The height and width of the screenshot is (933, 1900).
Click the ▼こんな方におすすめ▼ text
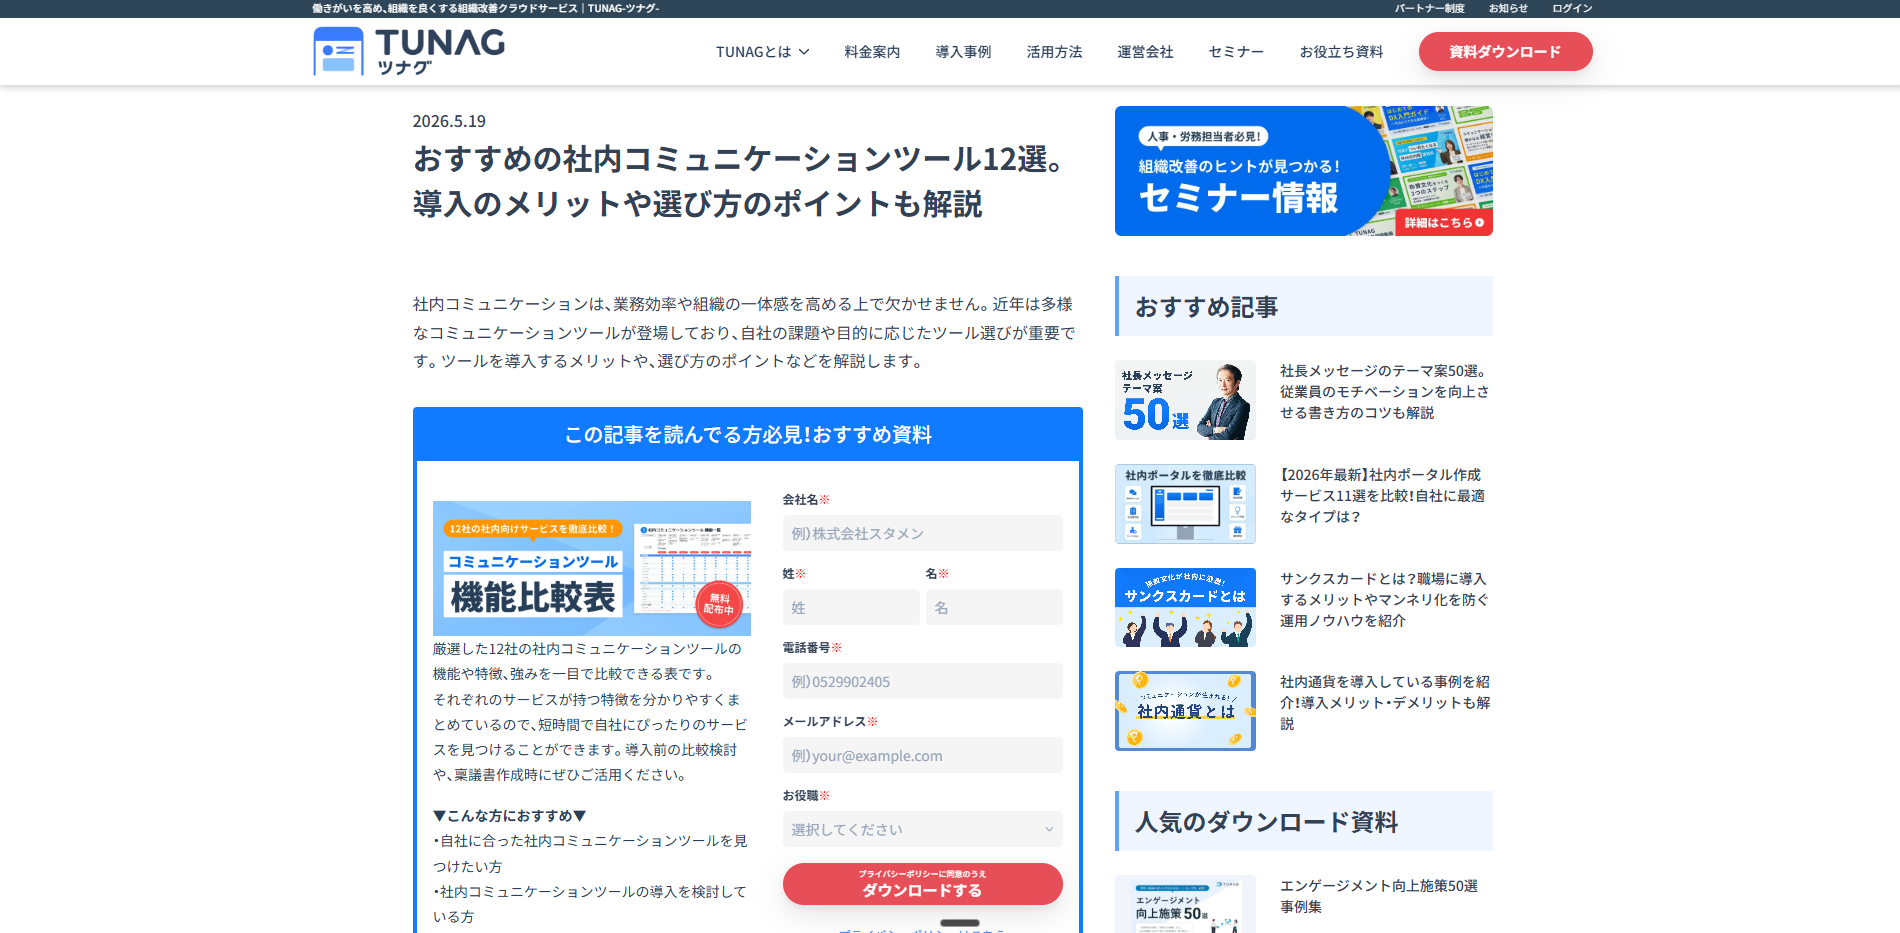[x=510, y=816]
